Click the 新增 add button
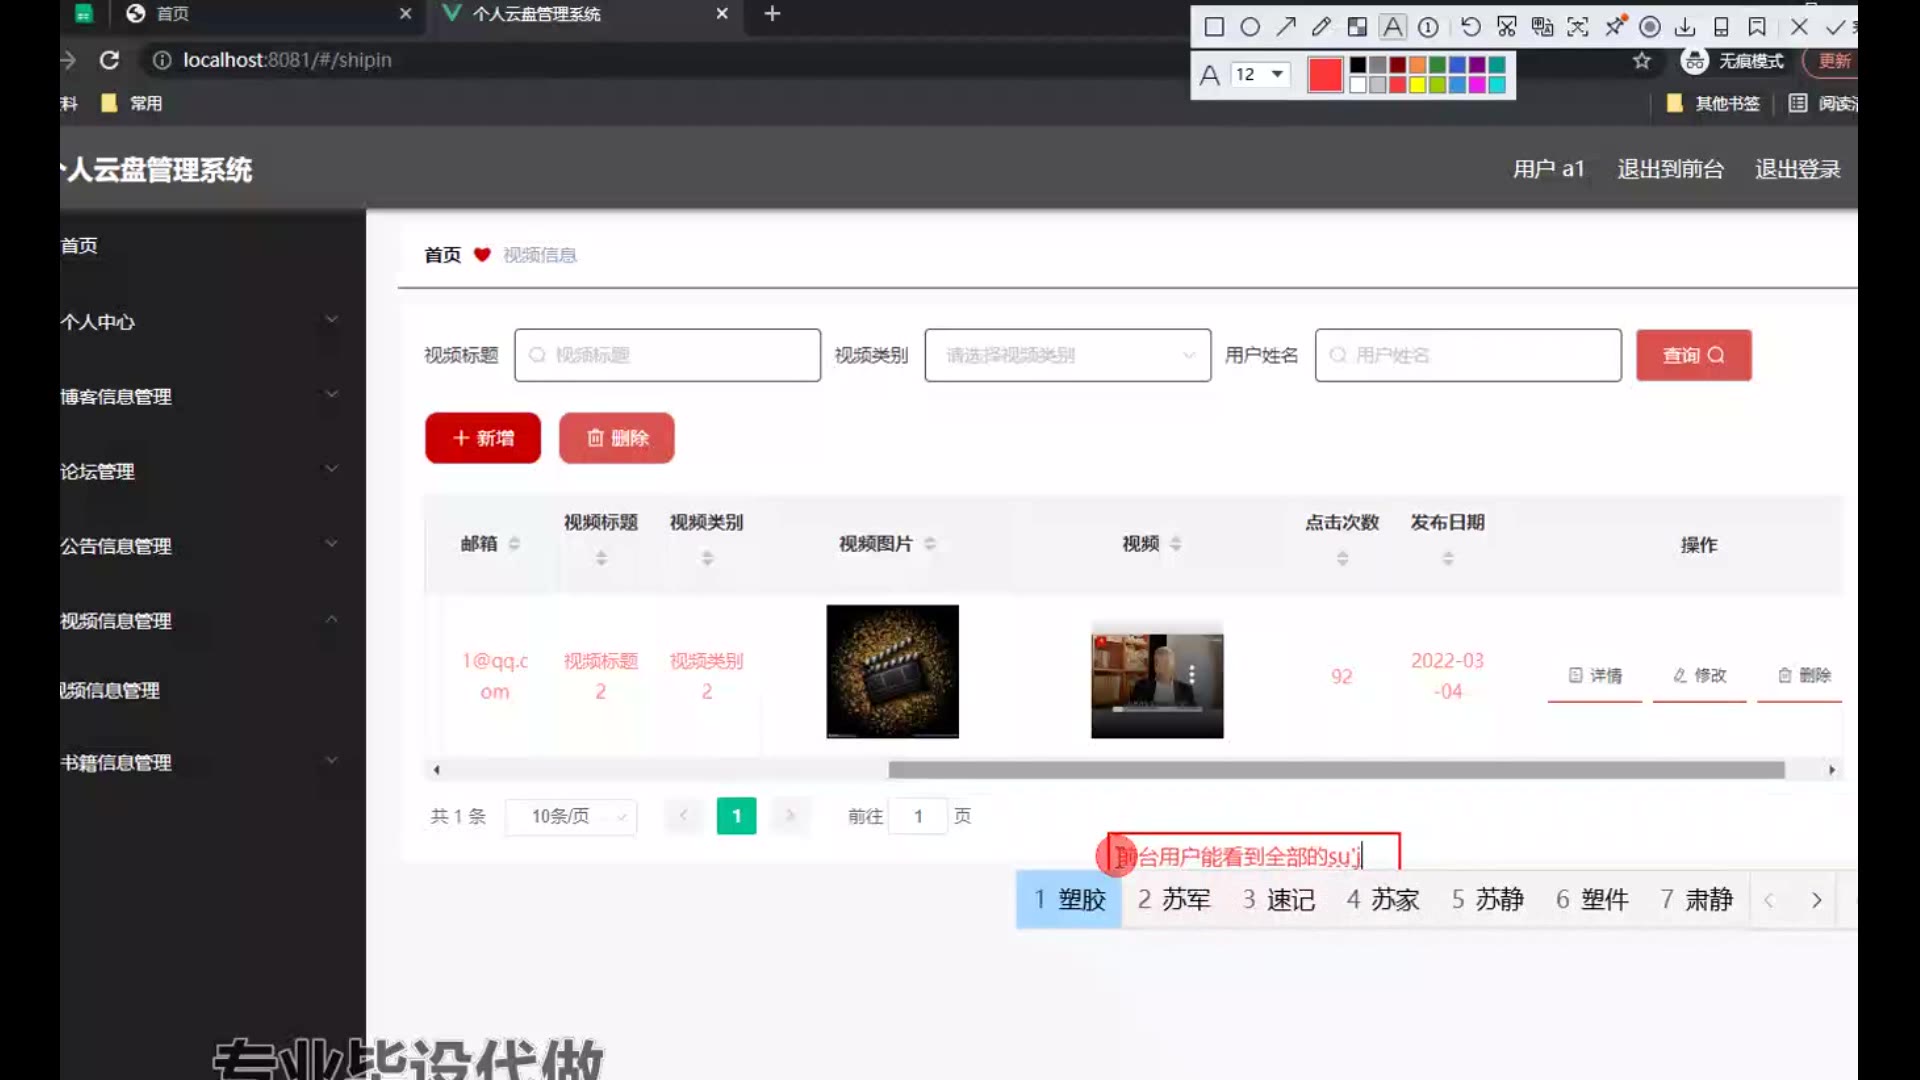The height and width of the screenshot is (1080, 1920). pyautogui.click(x=483, y=438)
